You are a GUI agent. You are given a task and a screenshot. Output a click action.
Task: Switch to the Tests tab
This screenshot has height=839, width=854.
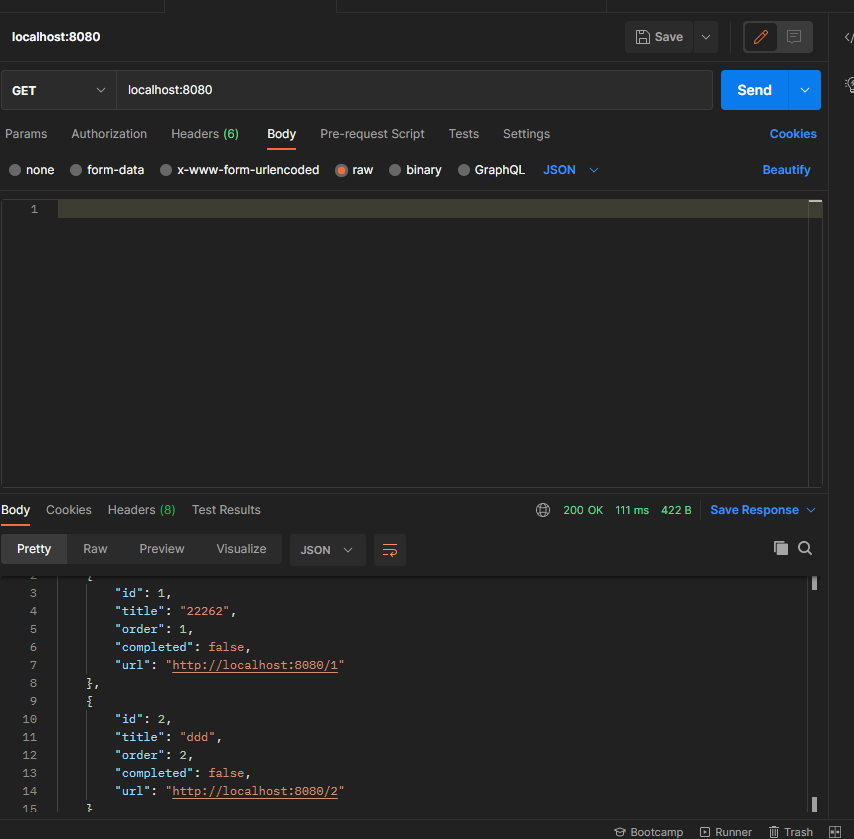click(x=463, y=134)
